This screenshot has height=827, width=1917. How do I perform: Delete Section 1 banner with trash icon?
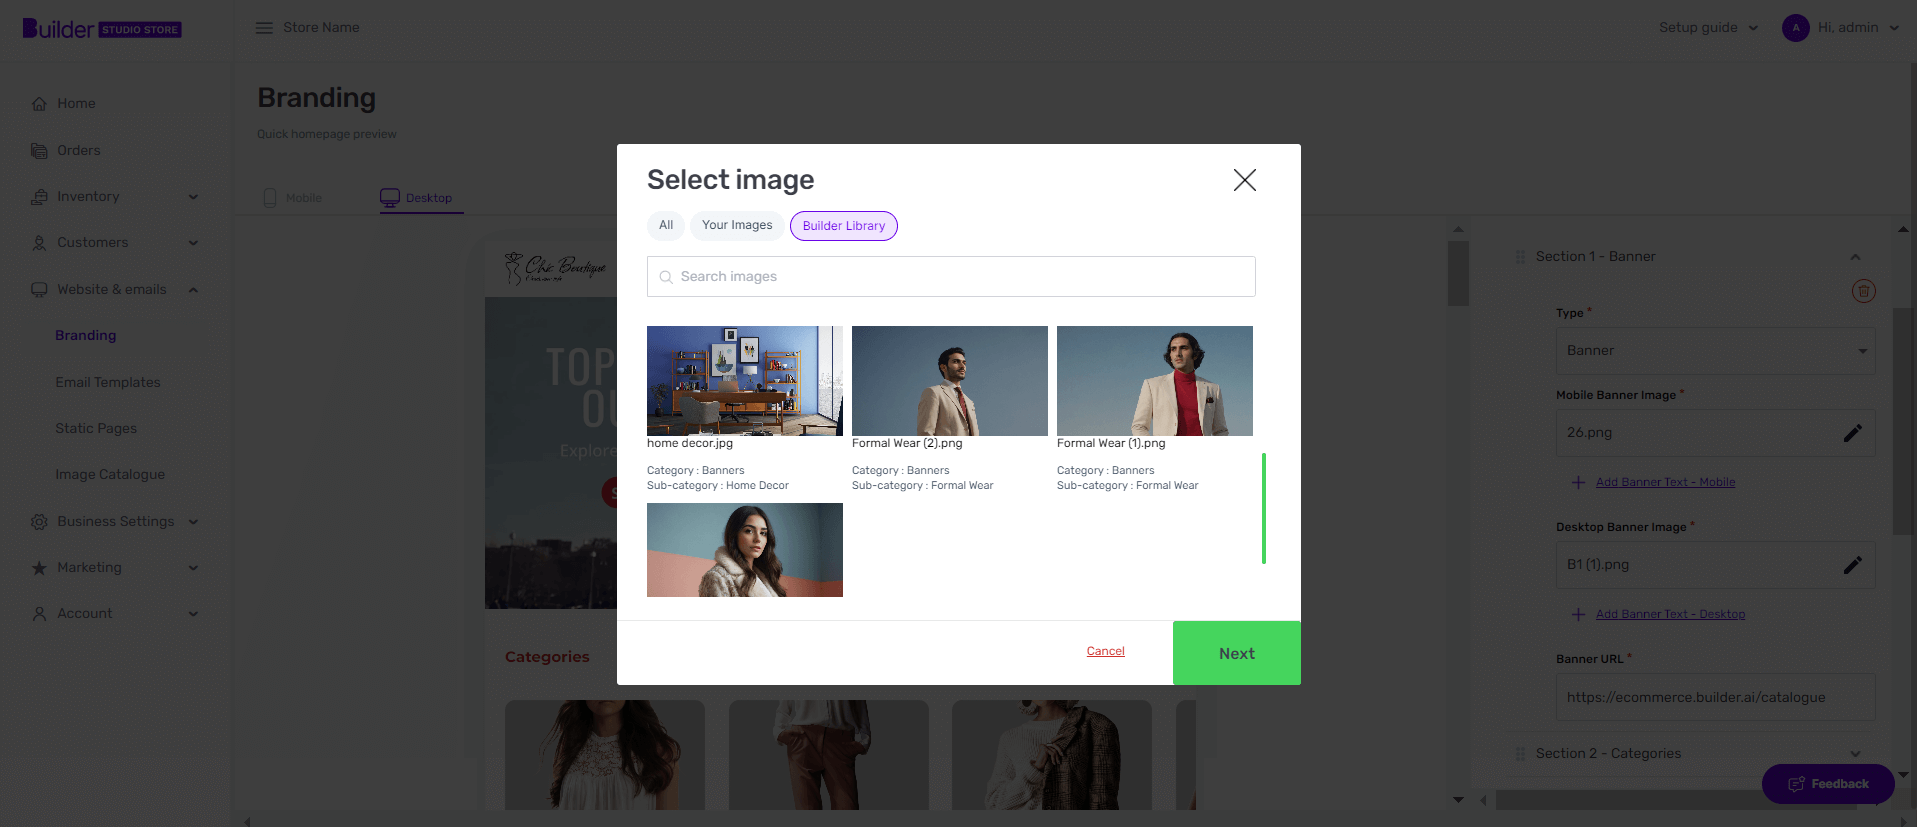tap(1863, 291)
